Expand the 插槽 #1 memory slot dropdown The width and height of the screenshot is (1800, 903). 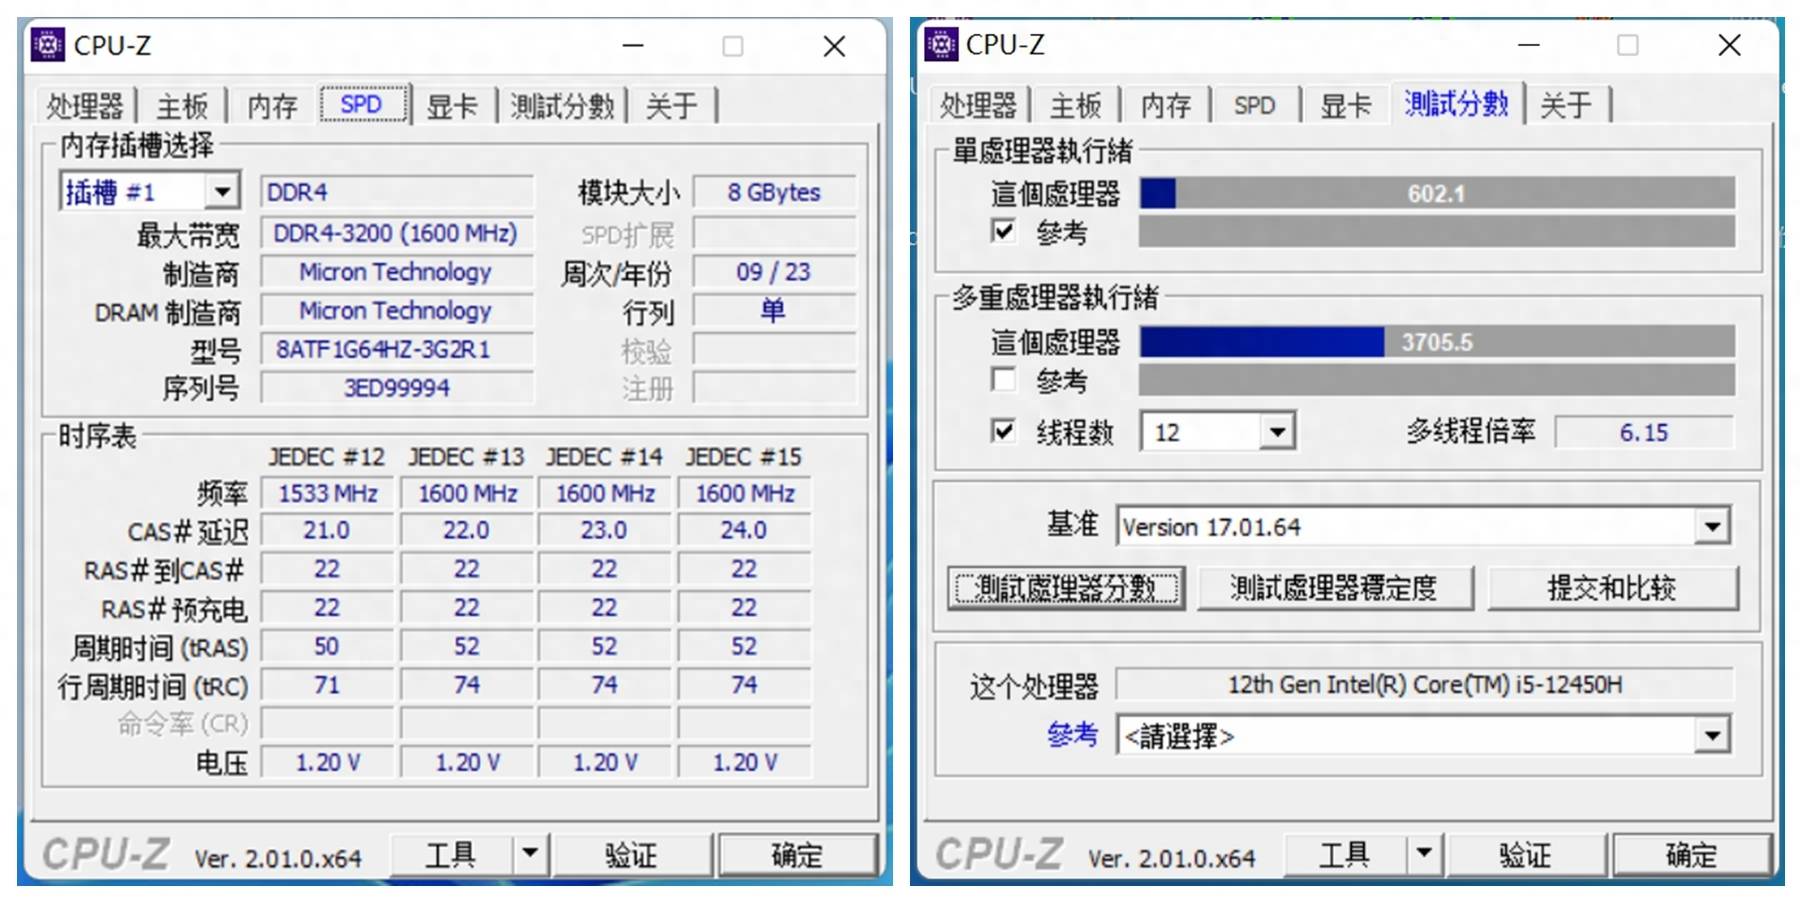click(x=222, y=191)
